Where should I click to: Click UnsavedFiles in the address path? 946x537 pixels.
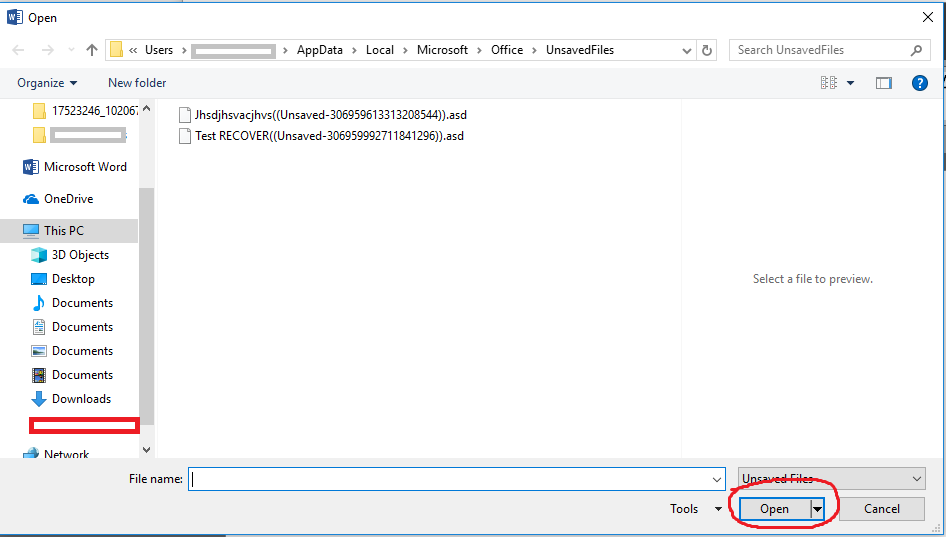click(580, 50)
